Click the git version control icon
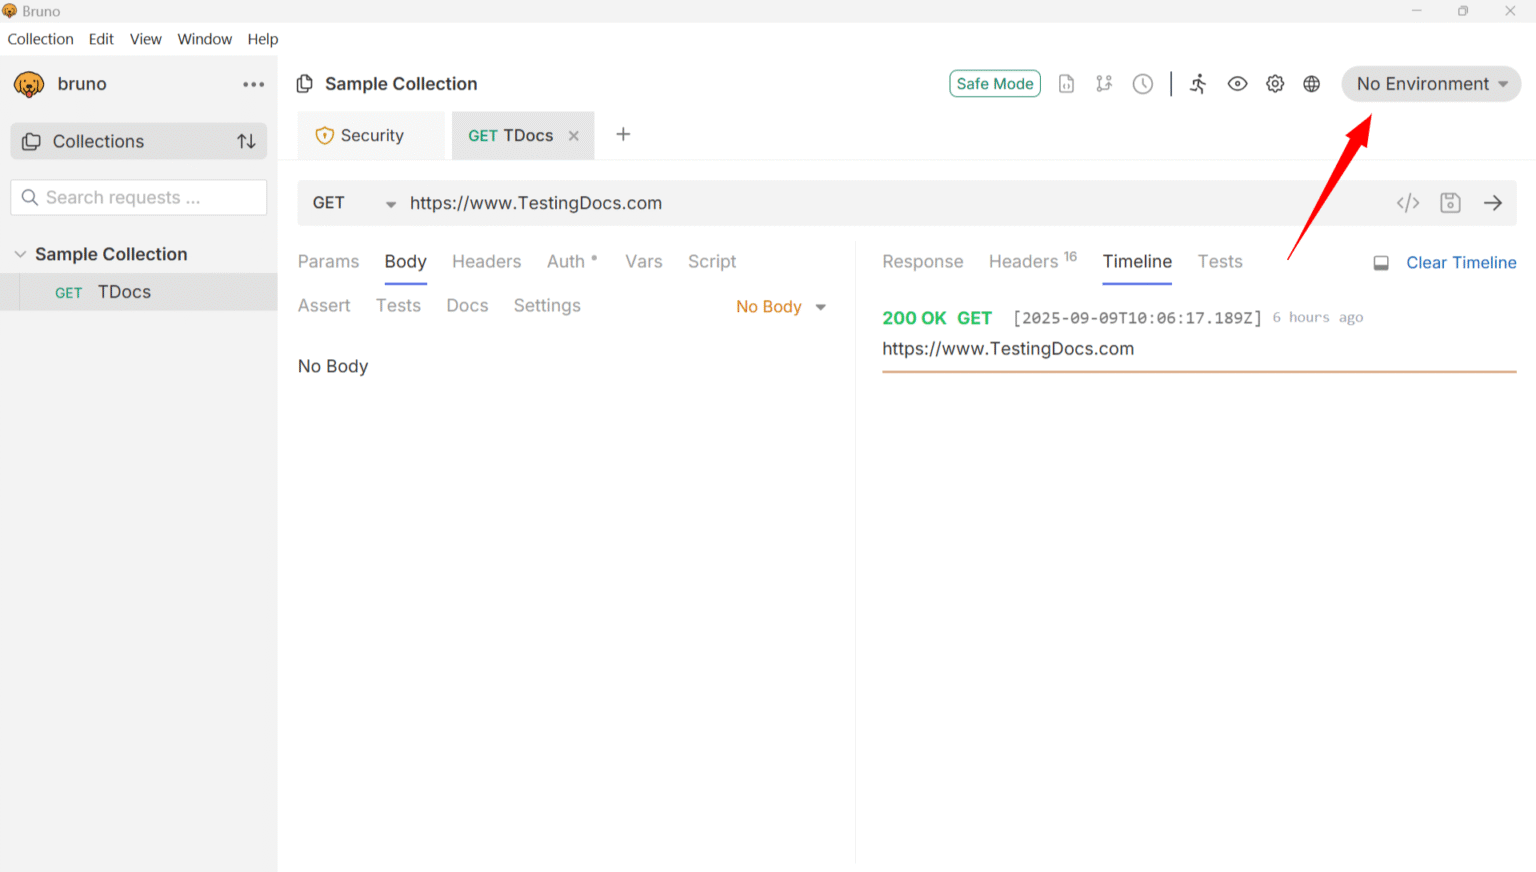 pos(1104,83)
